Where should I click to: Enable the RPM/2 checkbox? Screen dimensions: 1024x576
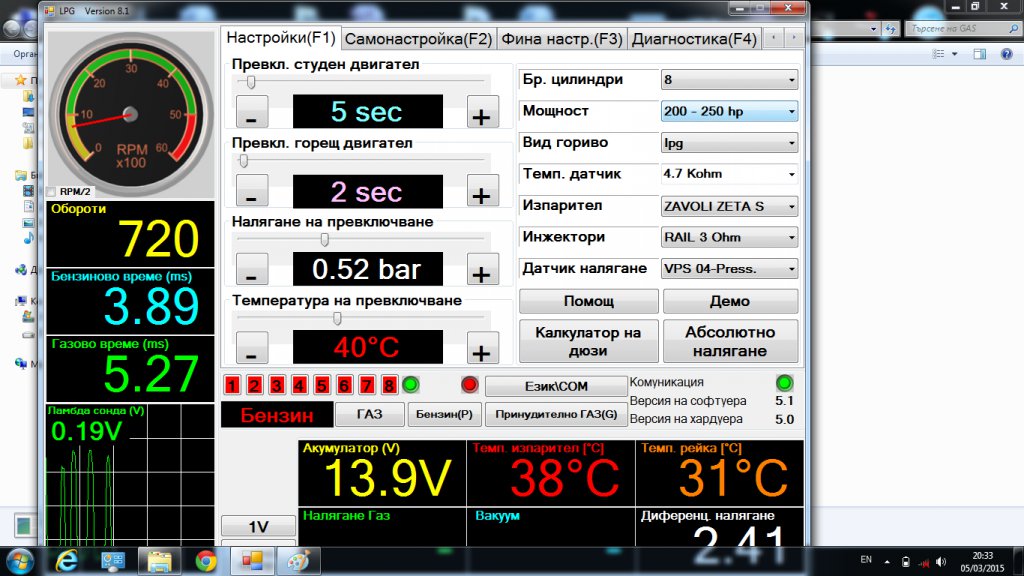53,191
